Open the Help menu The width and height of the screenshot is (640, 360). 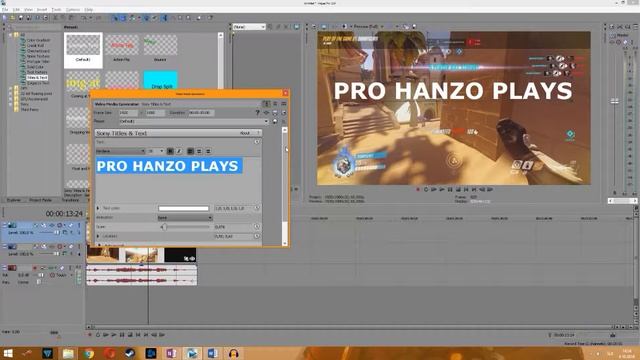click(89, 9)
